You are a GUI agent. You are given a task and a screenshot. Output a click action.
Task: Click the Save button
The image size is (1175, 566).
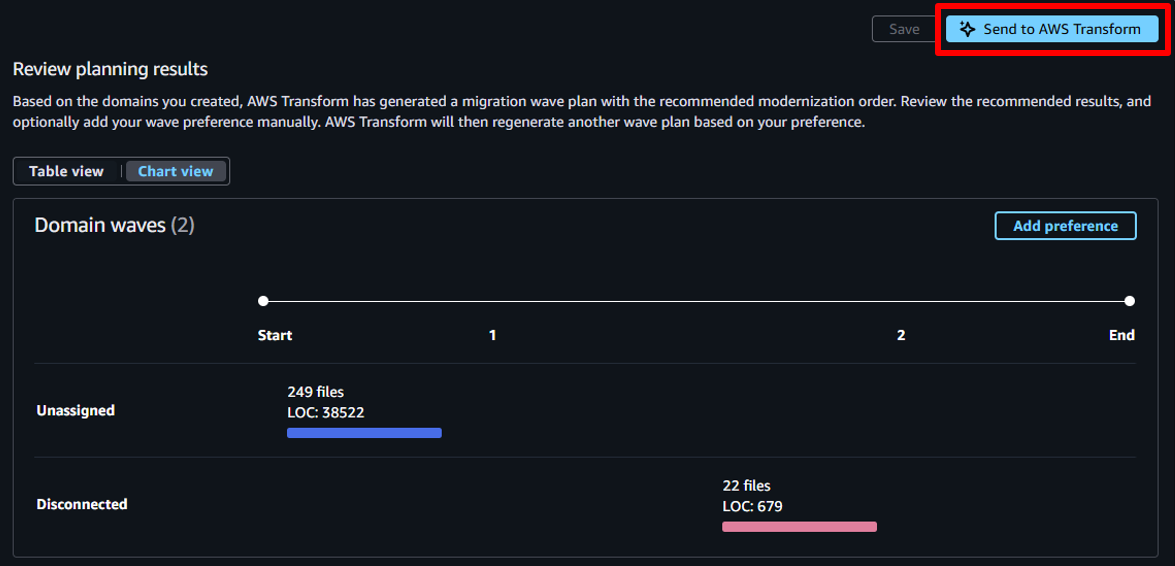904,29
